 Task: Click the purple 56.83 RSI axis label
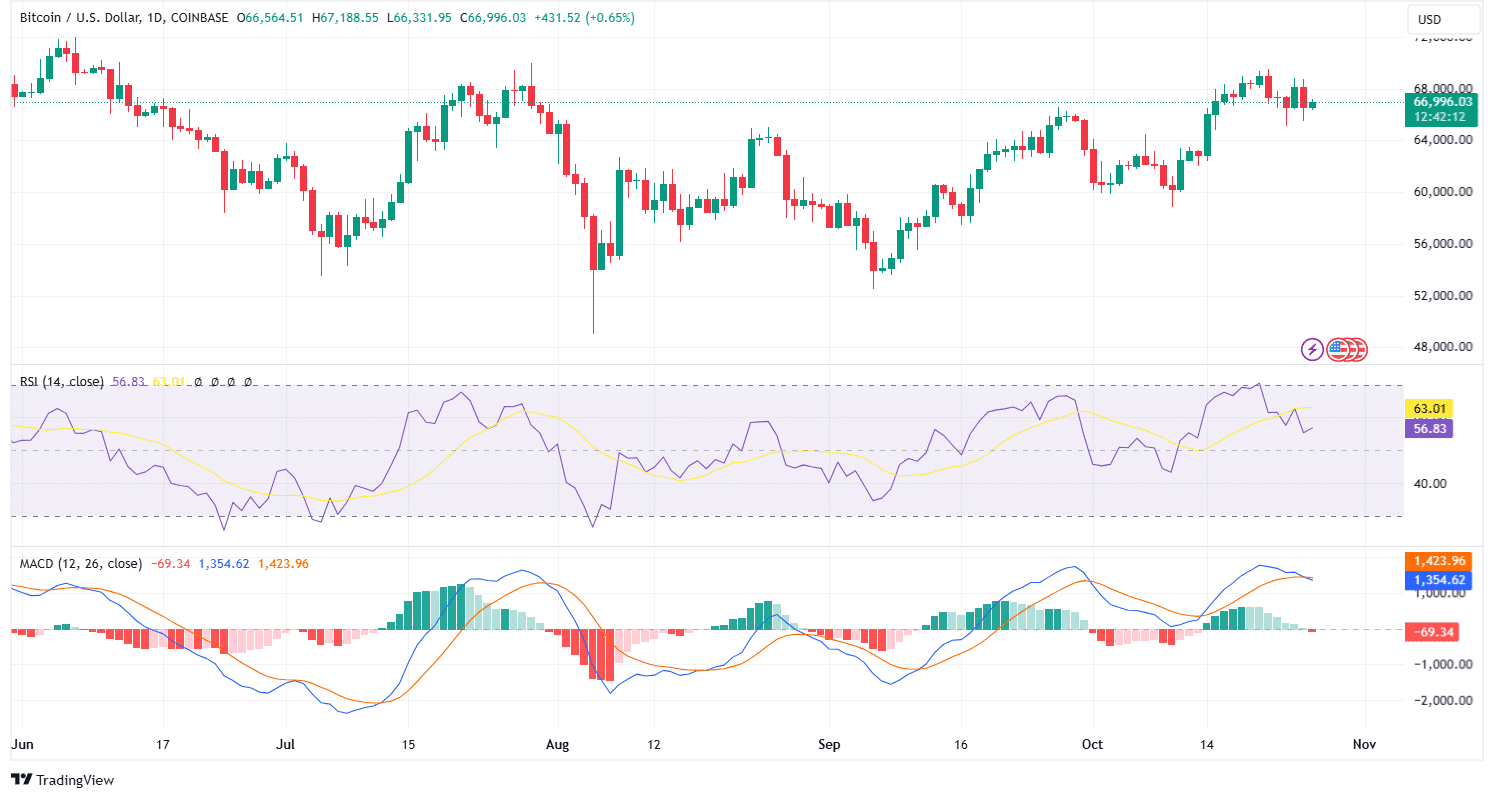1428,428
